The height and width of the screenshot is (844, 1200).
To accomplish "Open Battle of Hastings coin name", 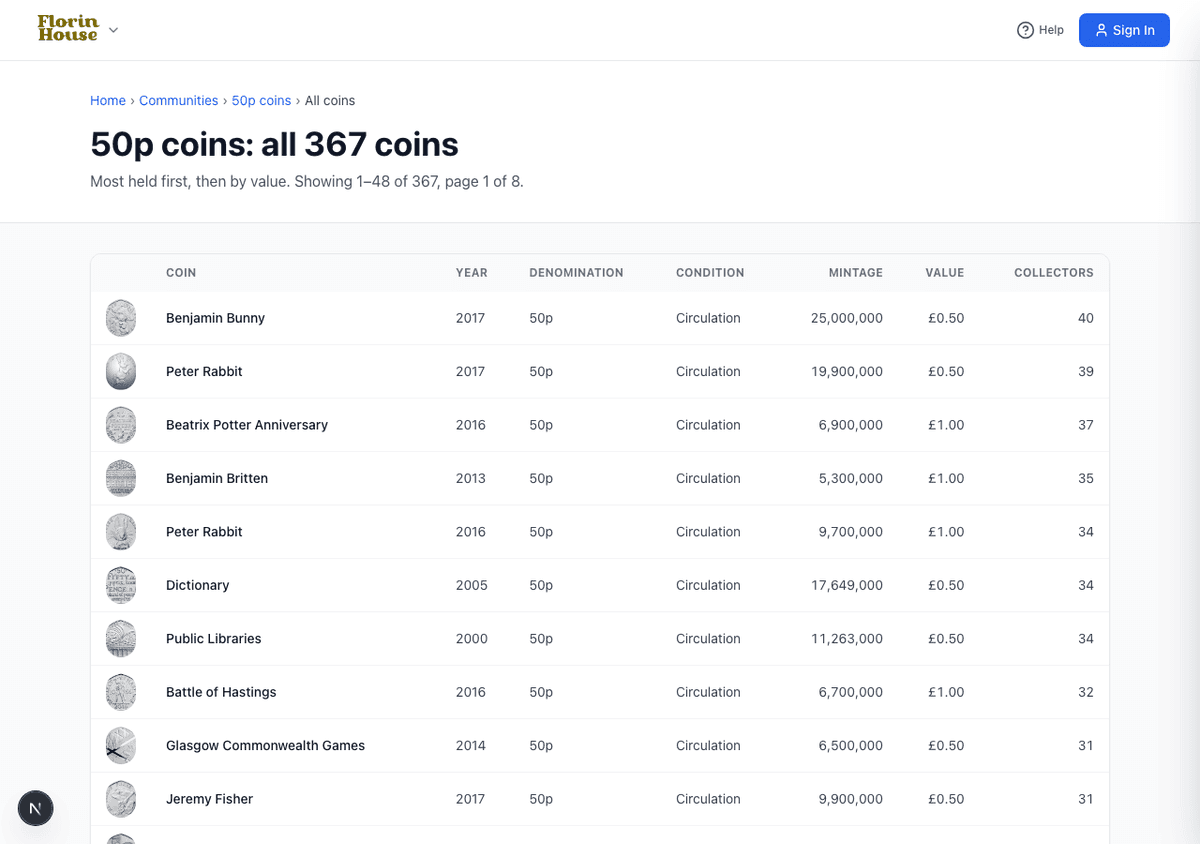I will click(x=221, y=692).
